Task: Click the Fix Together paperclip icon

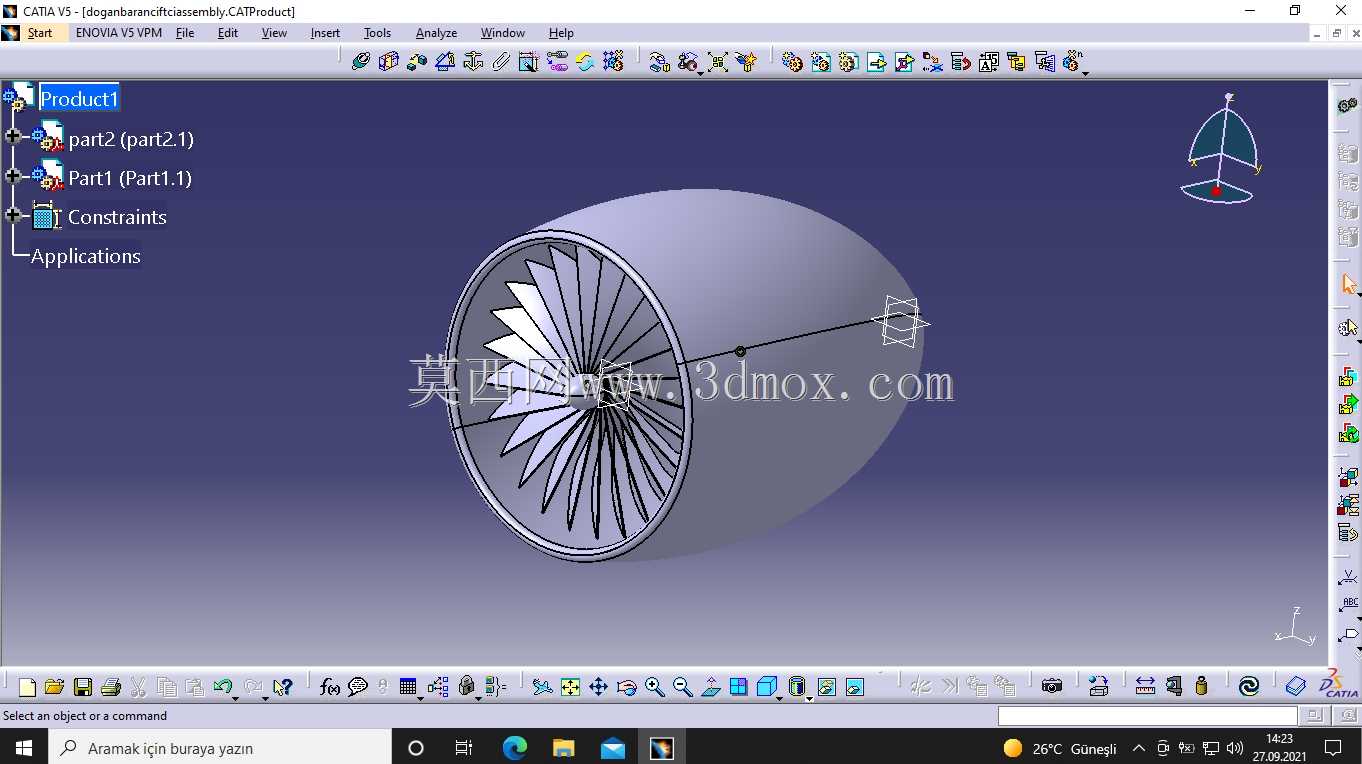Action: pos(501,62)
